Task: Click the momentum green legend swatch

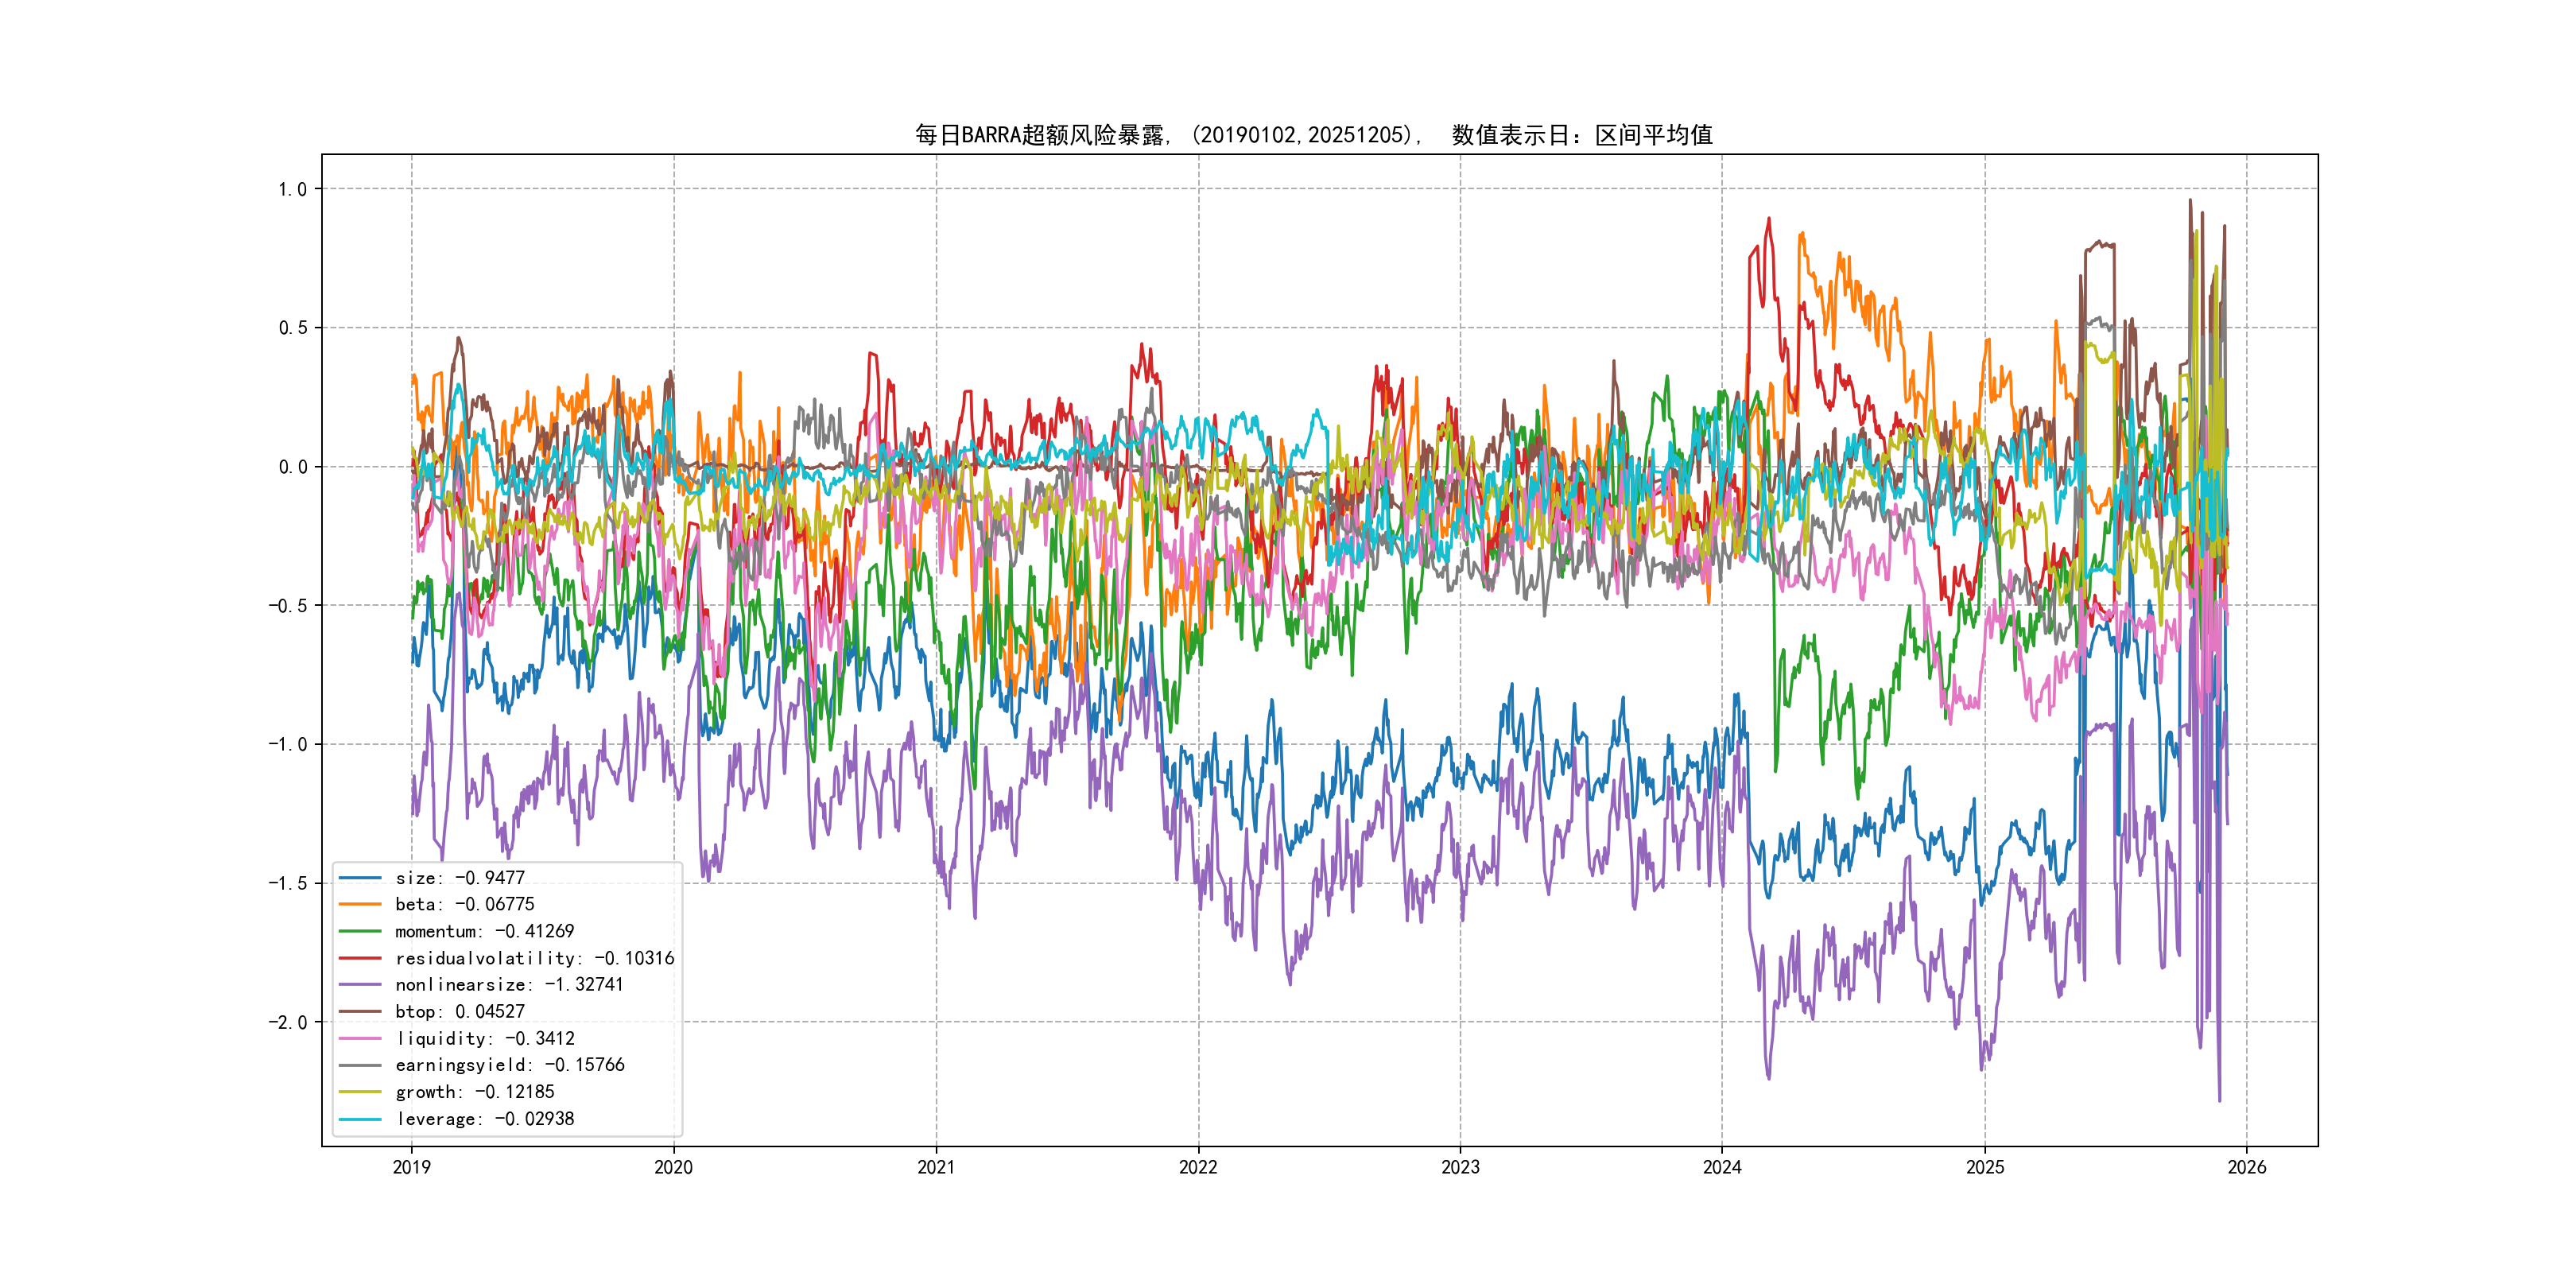Action: coord(360,931)
